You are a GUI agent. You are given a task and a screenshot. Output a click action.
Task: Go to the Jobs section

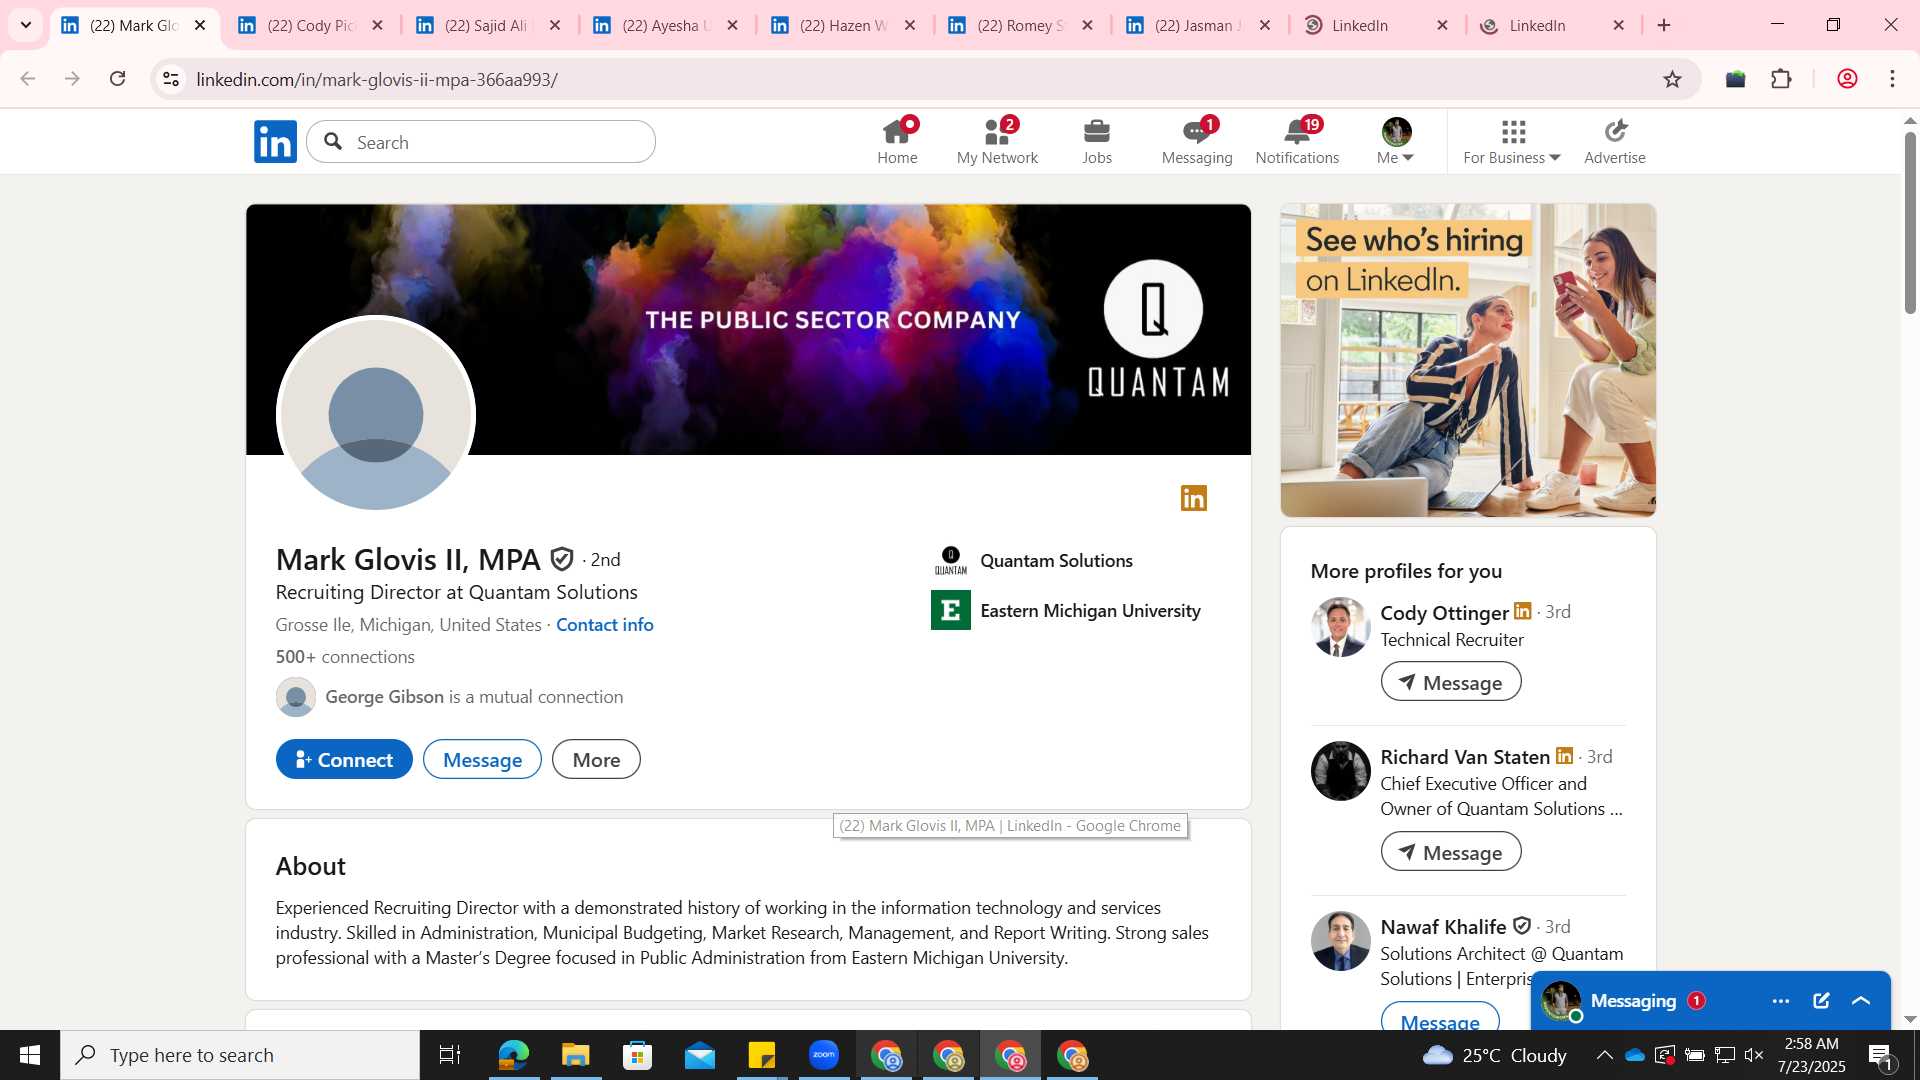pos(1097,142)
